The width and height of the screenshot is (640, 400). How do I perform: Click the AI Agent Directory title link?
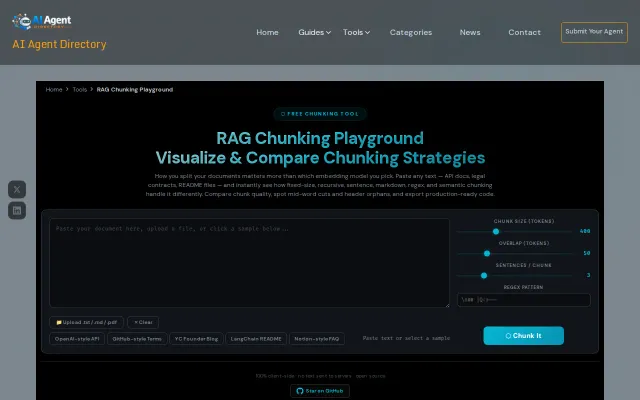59,44
